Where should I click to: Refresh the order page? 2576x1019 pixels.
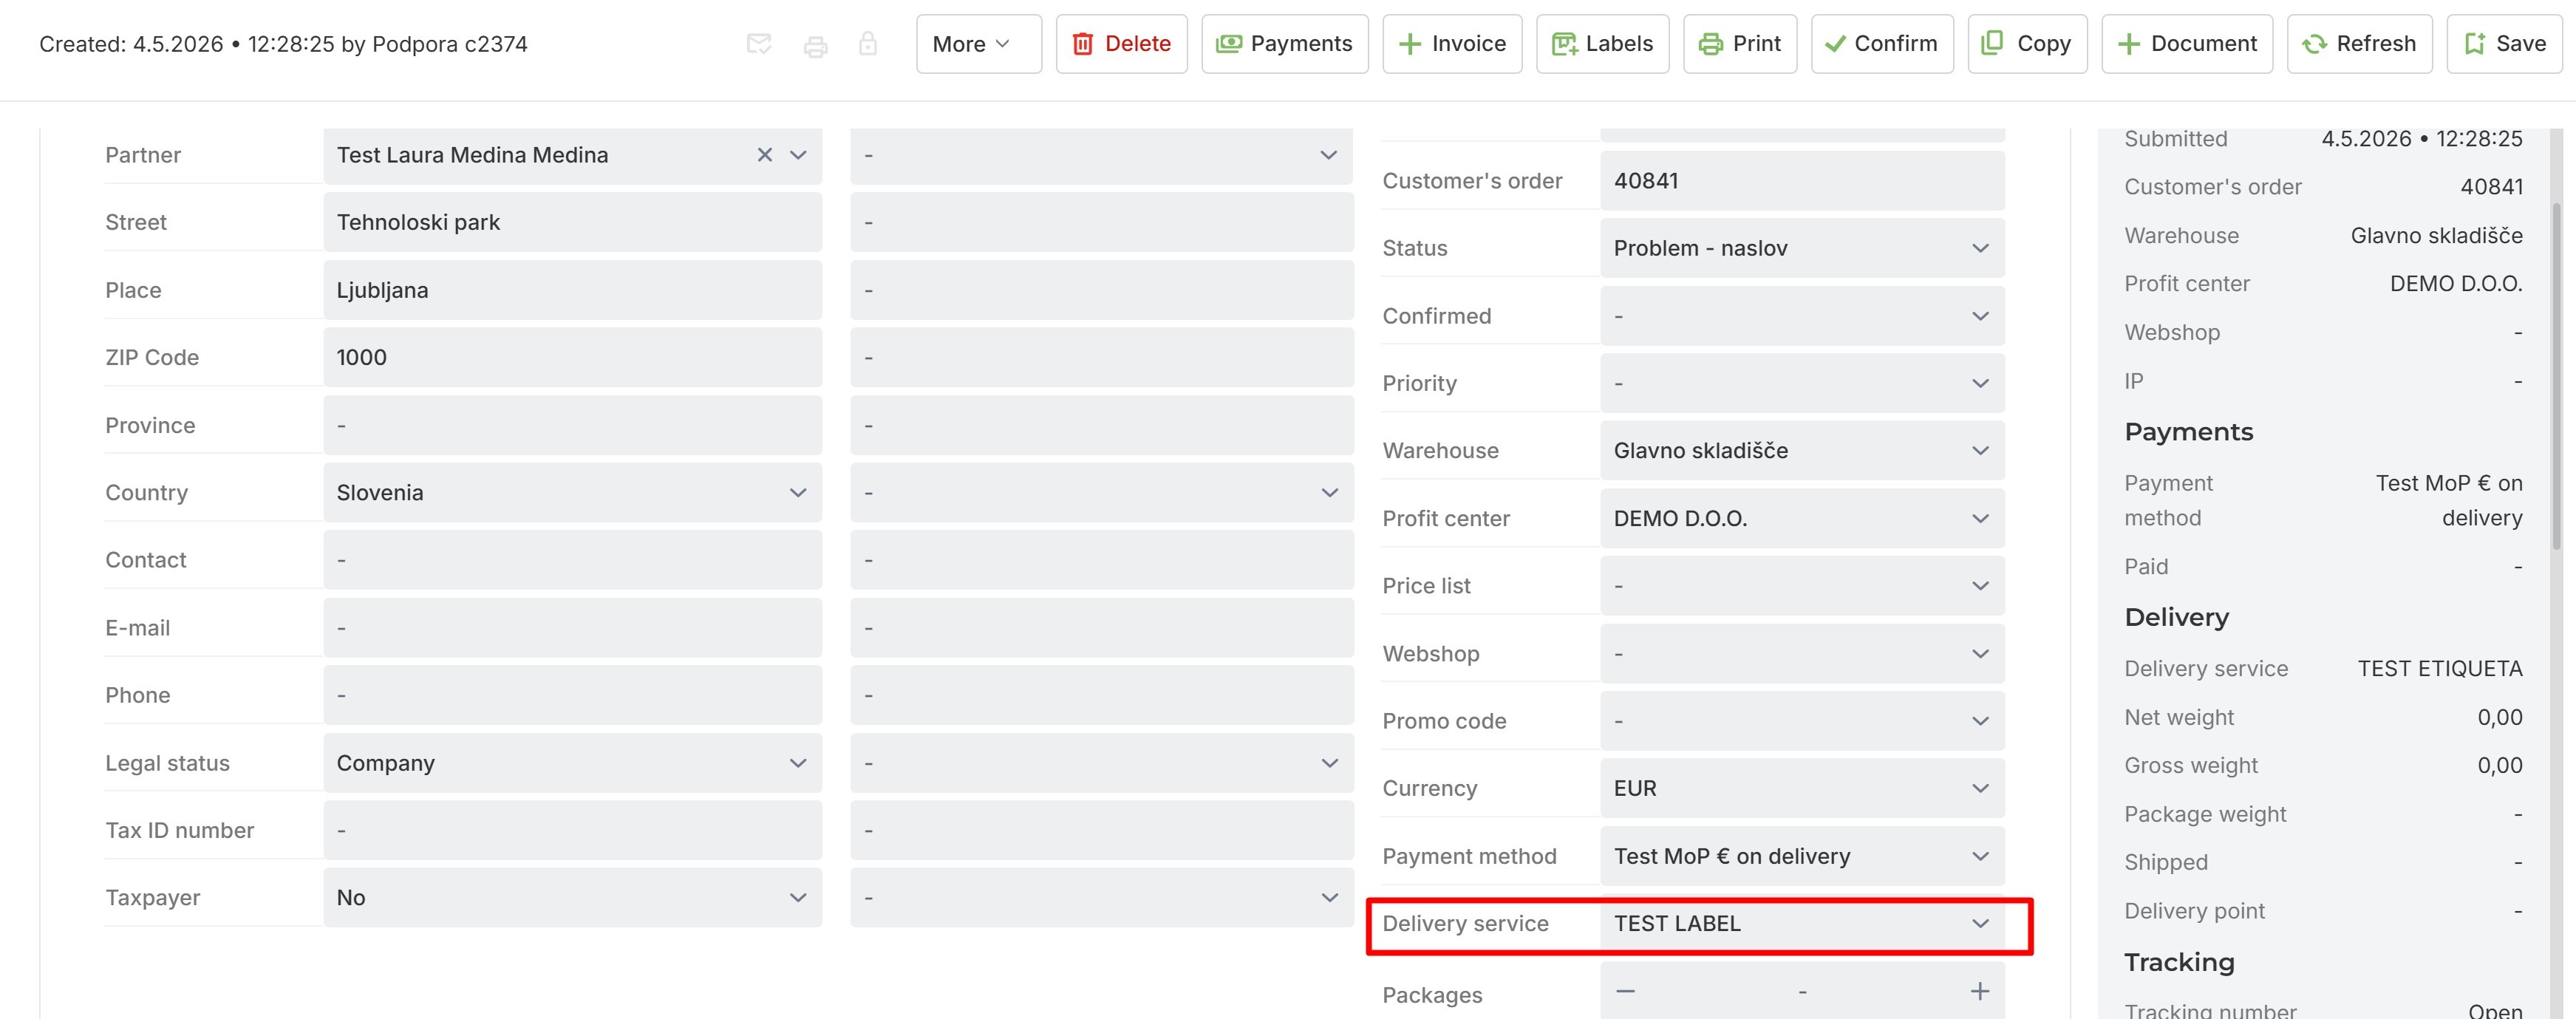point(2359,44)
